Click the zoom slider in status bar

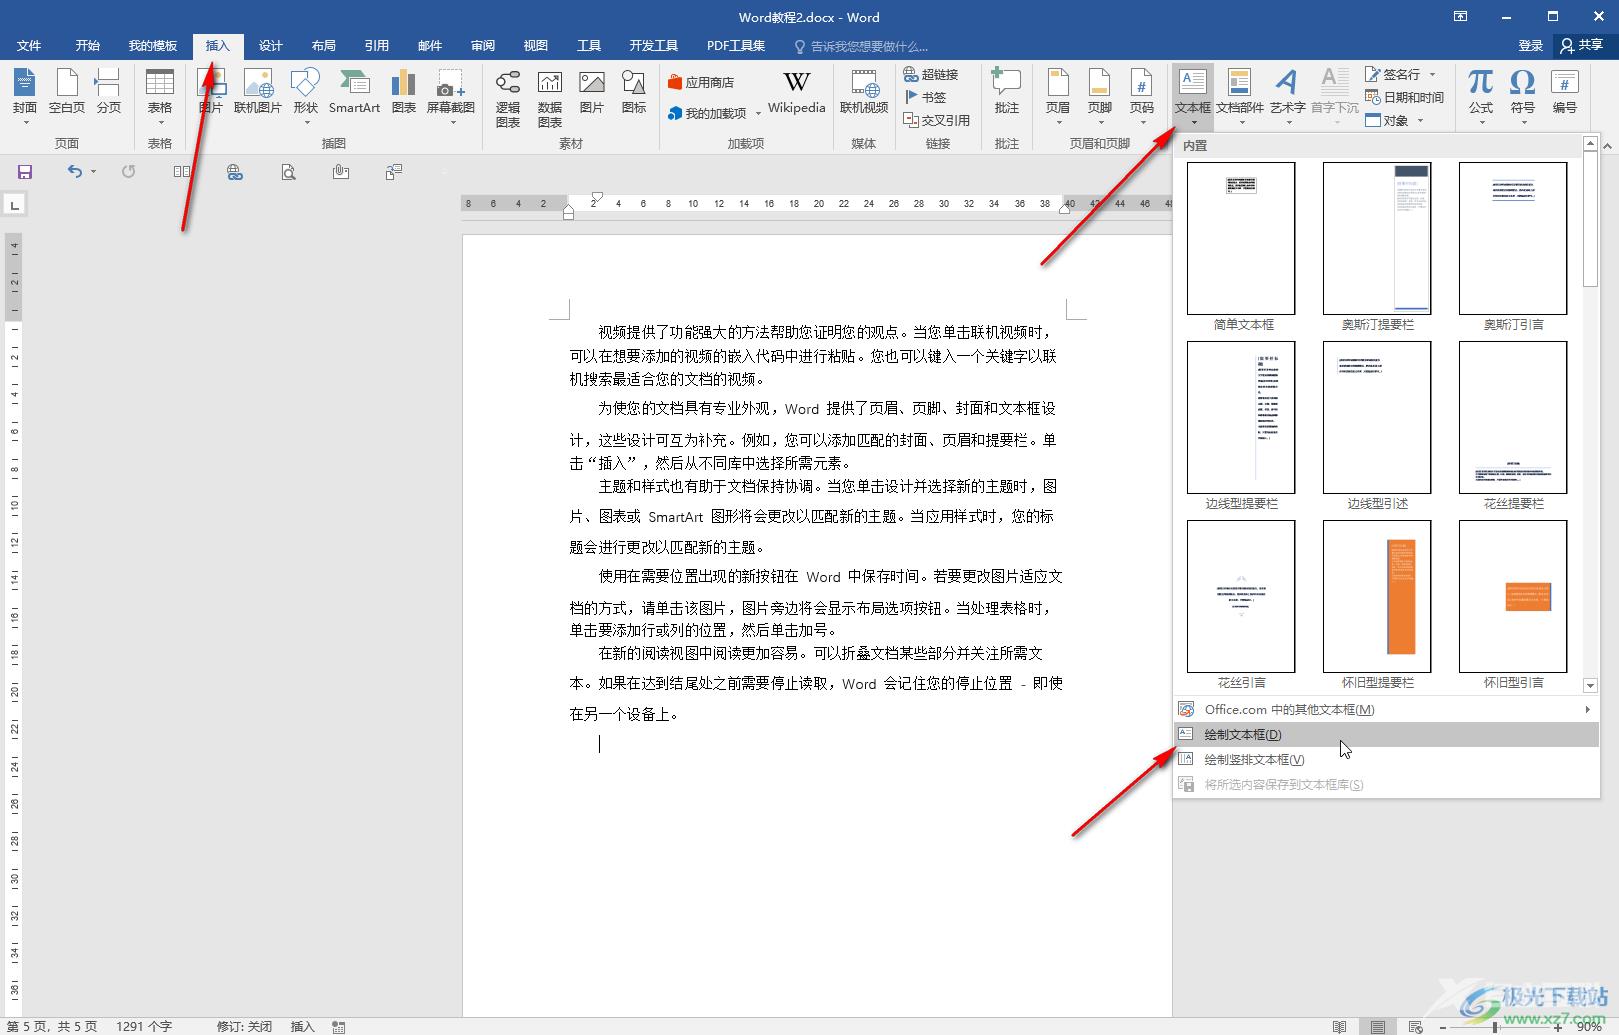pyautogui.click(x=1496, y=1027)
